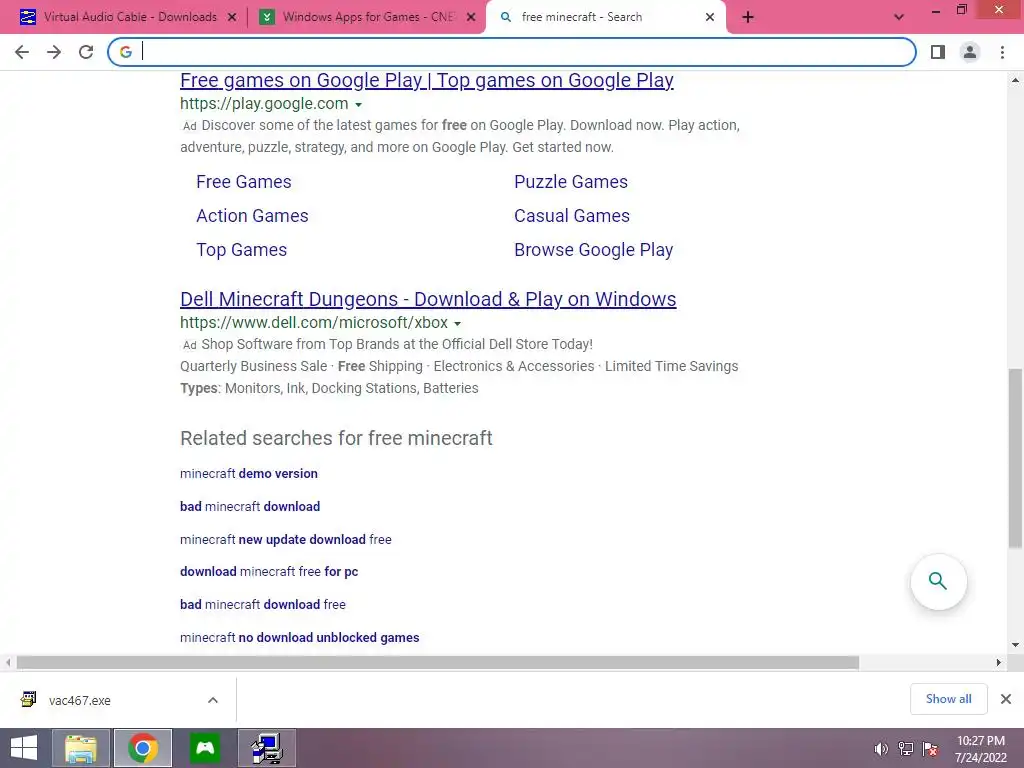Click the network tray icon
This screenshot has height=768, width=1024.
(x=906, y=749)
